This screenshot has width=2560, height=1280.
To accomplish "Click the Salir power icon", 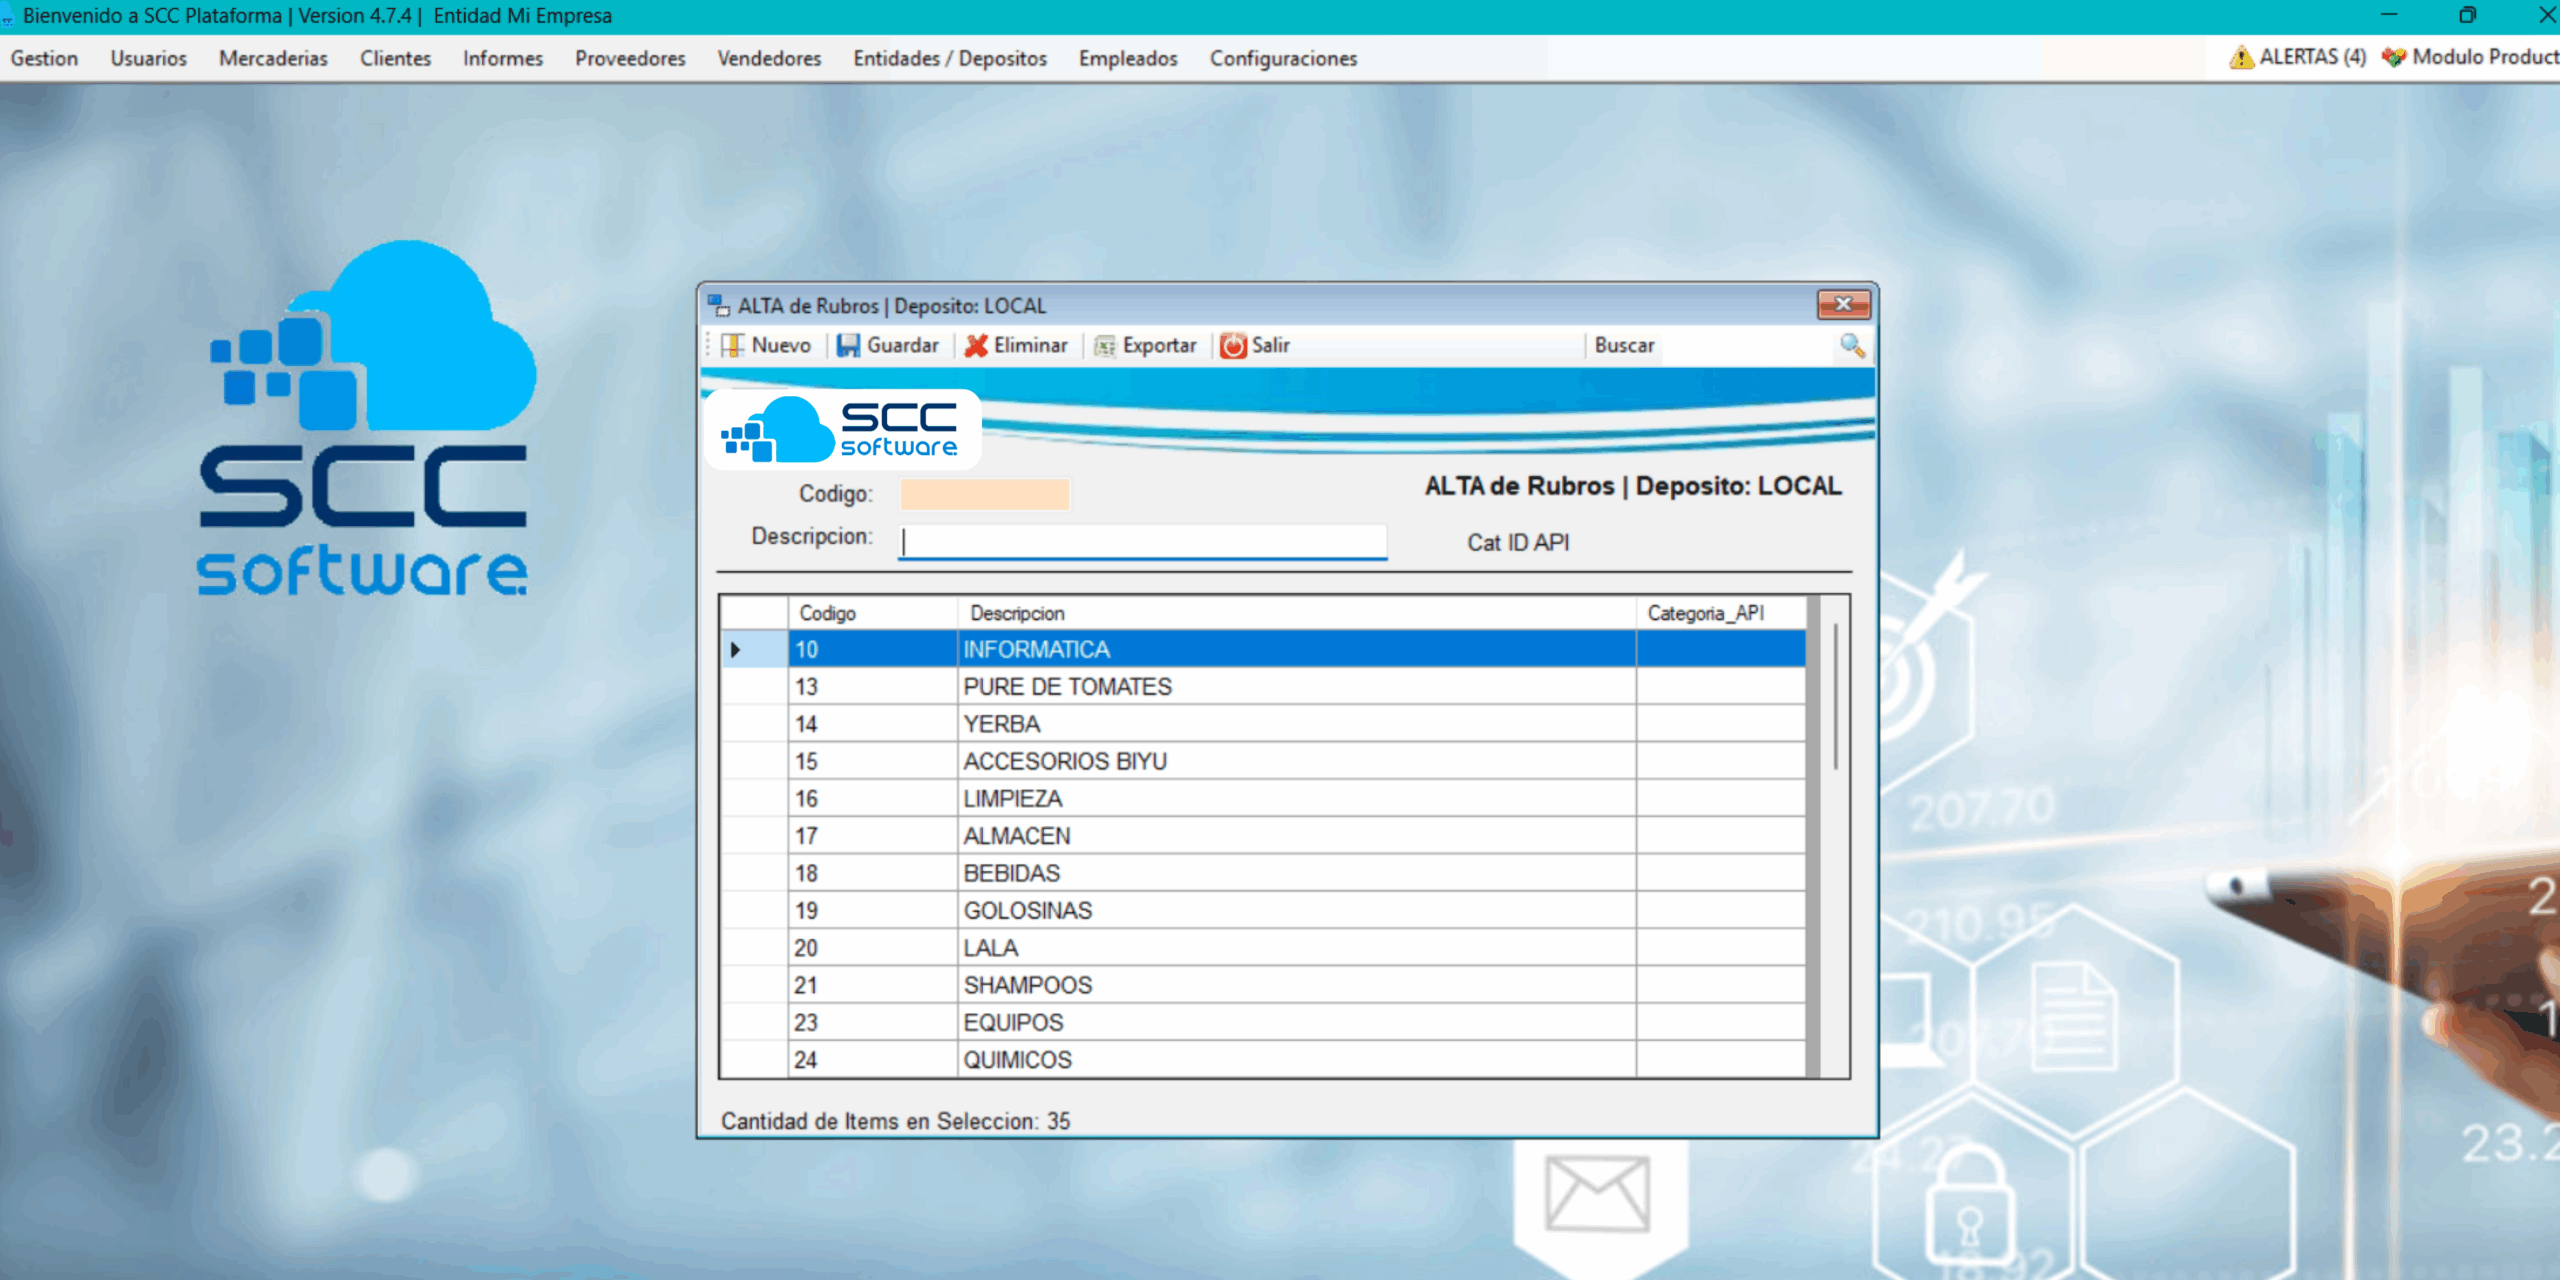I will (1233, 345).
